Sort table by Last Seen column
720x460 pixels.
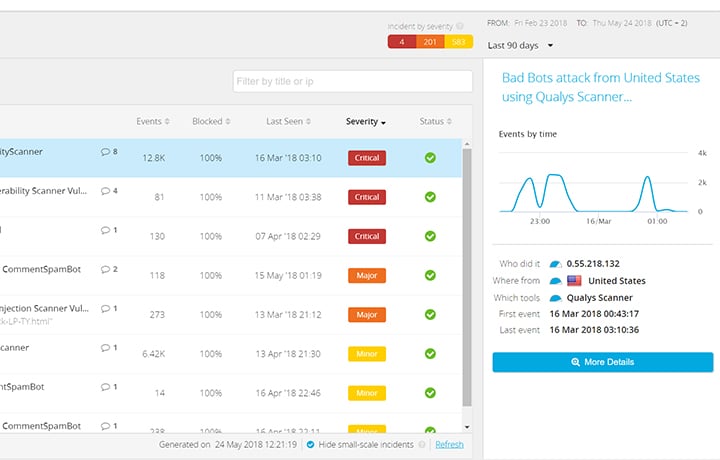288,121
